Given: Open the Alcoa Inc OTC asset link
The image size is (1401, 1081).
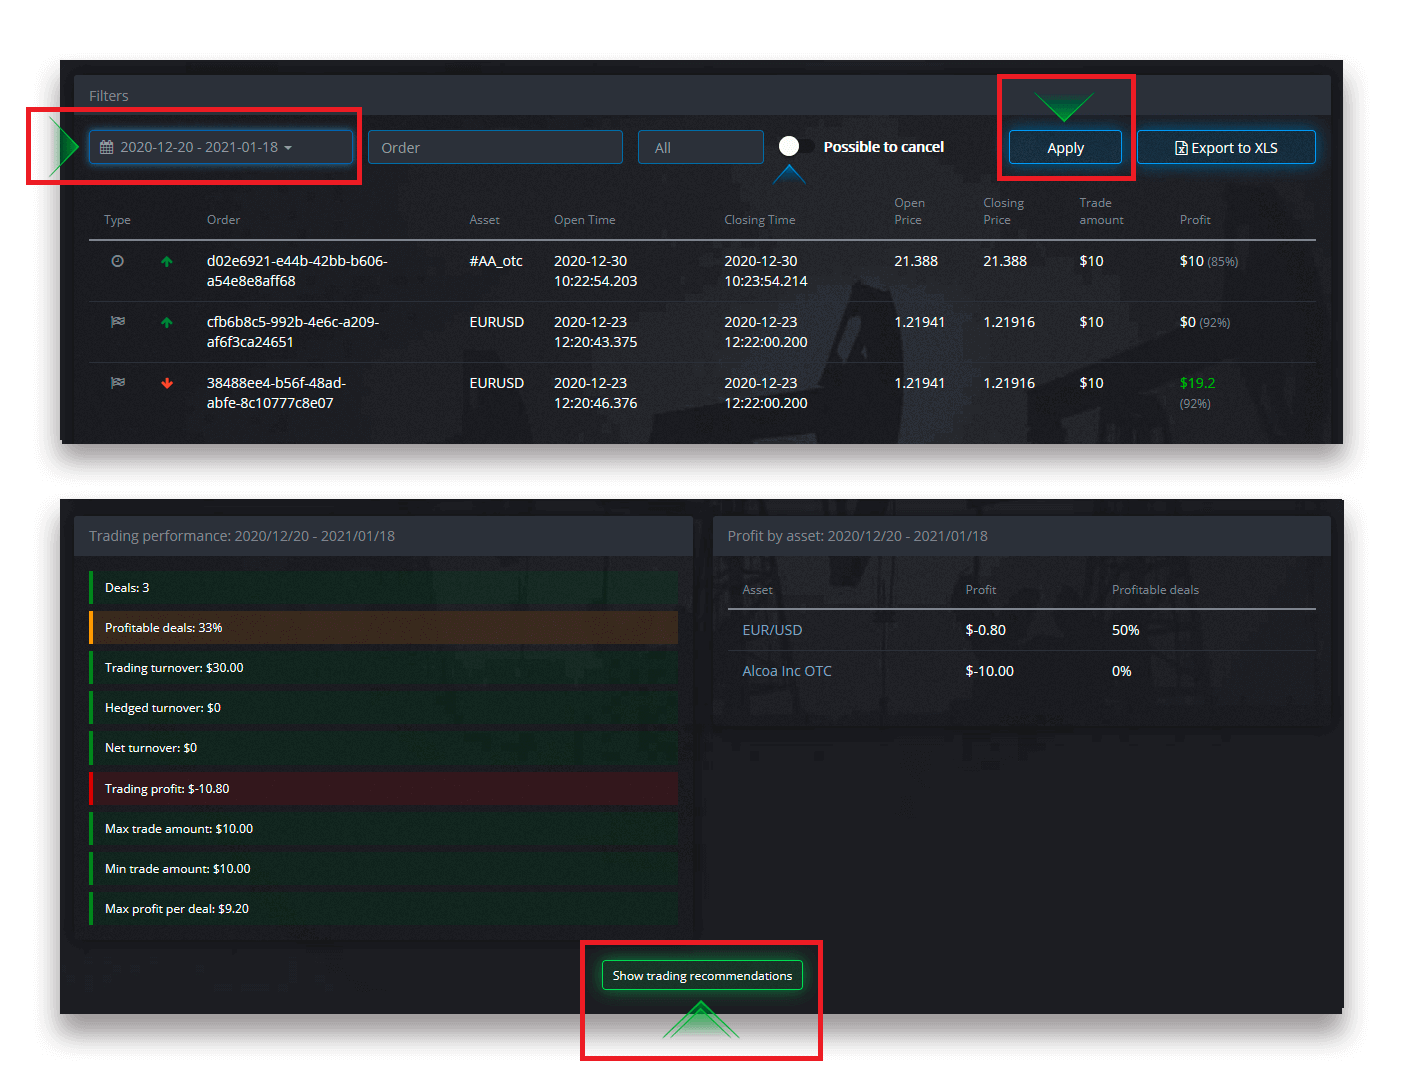Looking at the screenshot, I should coord(787,671).
